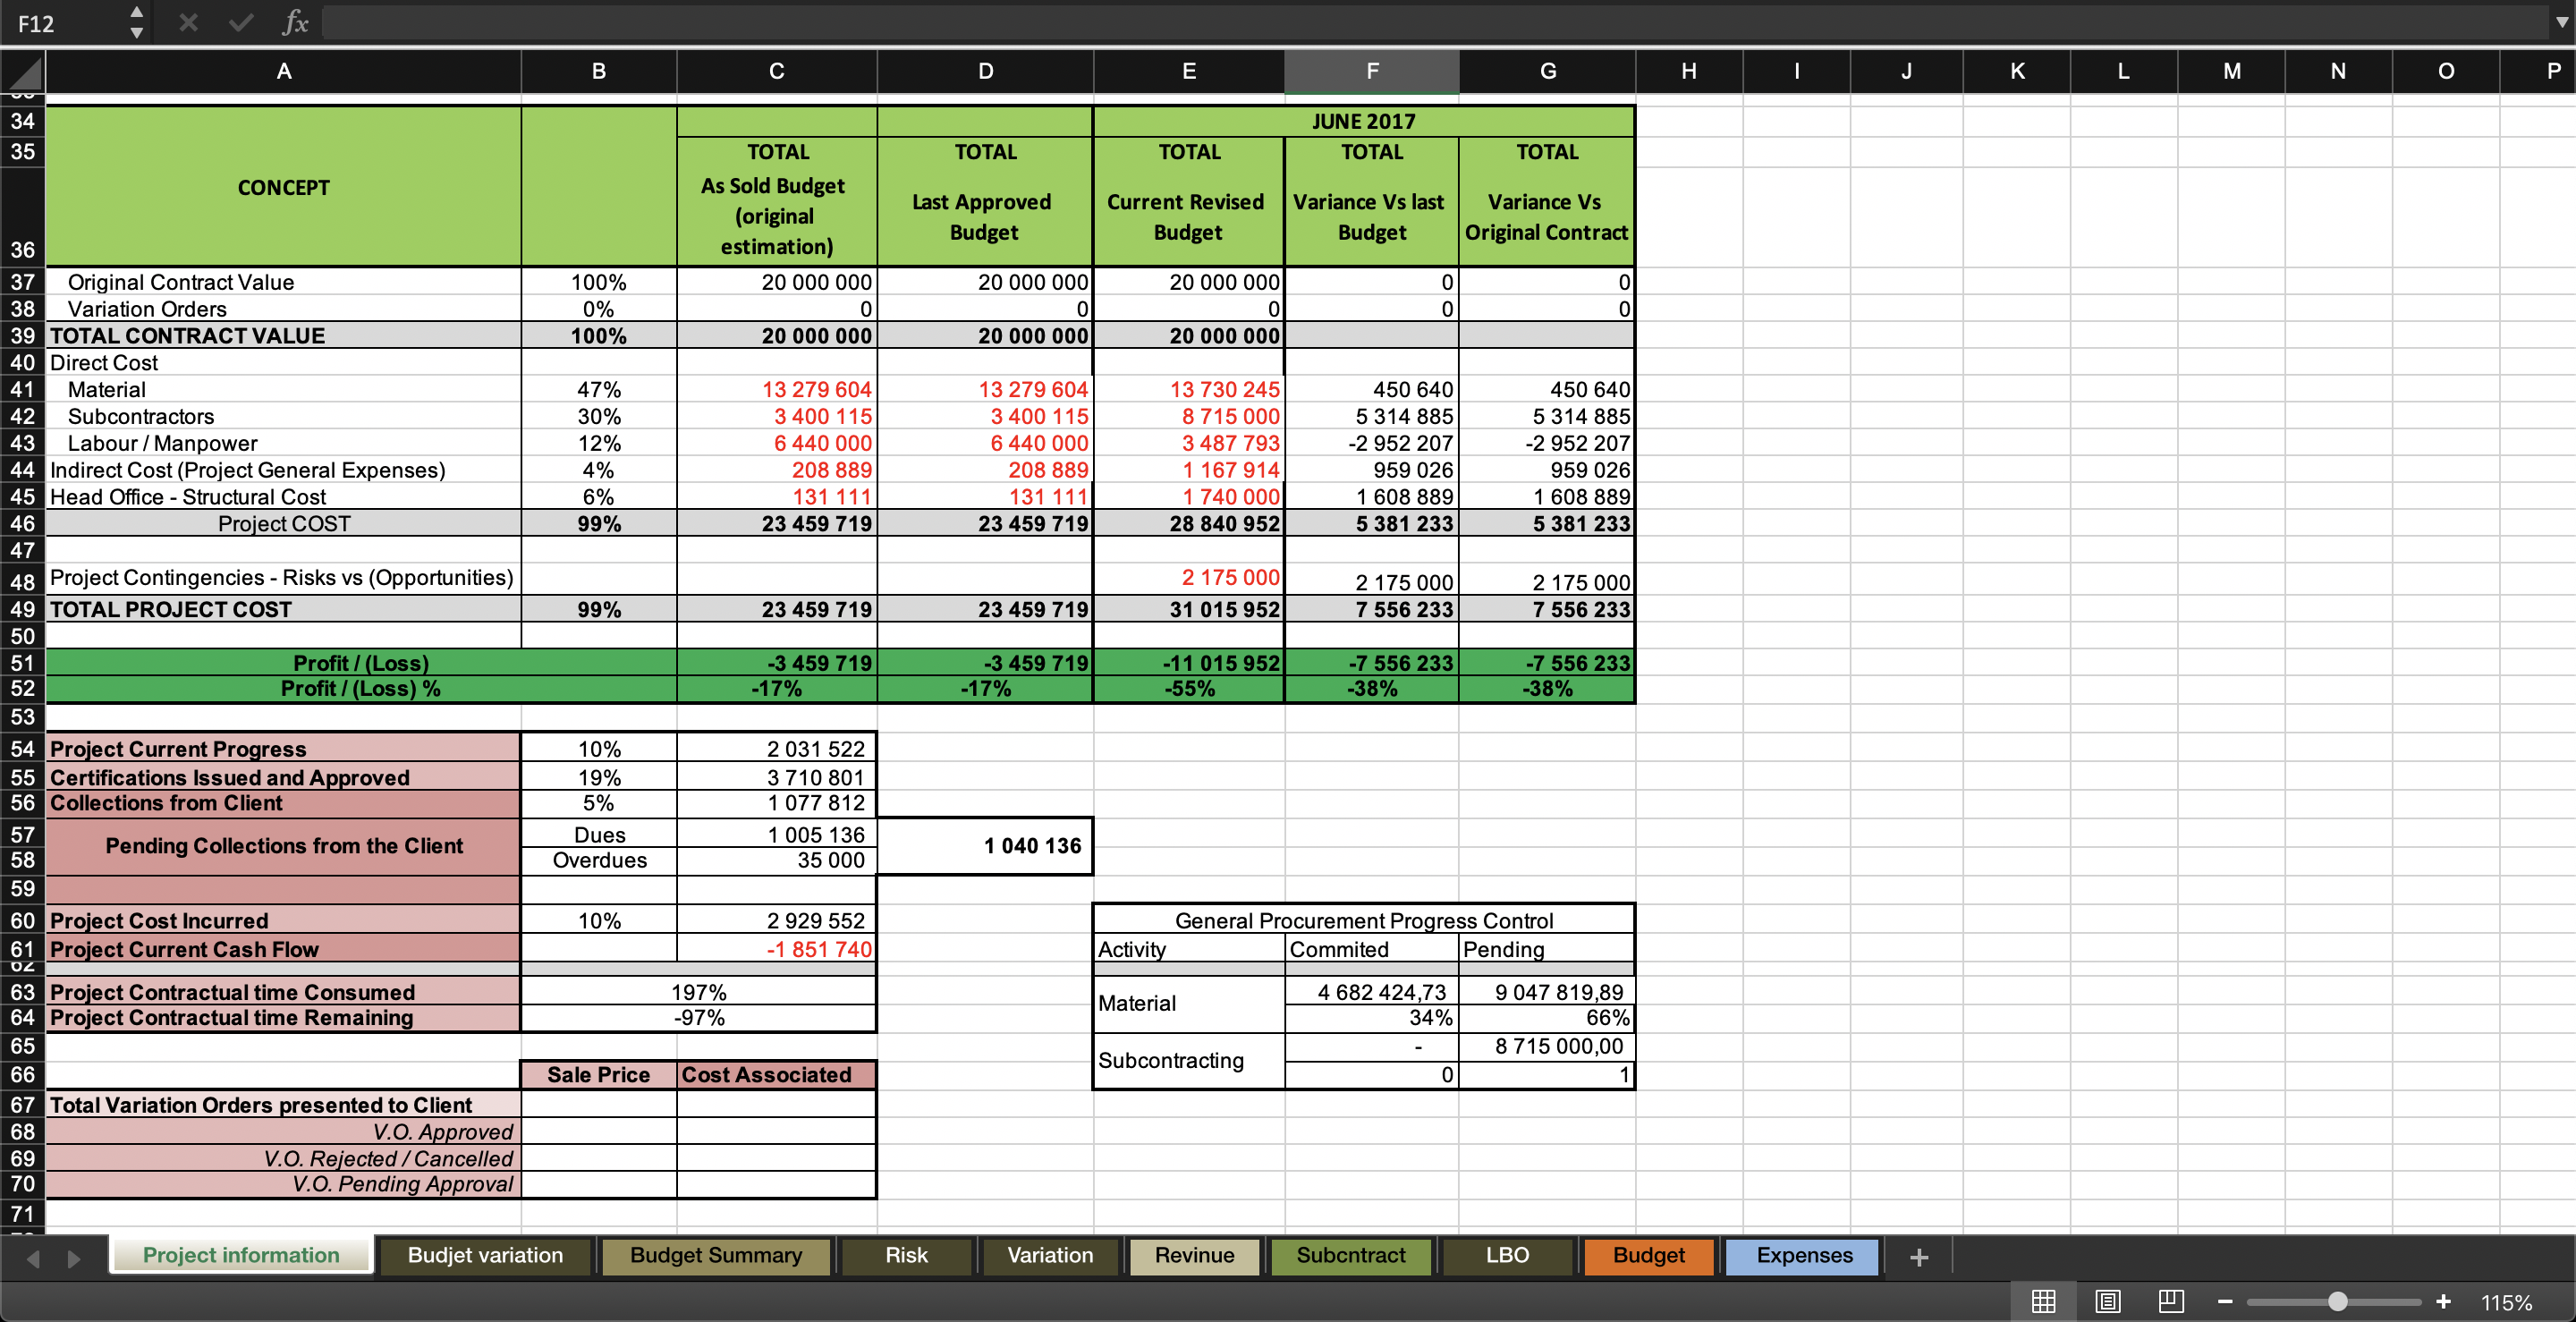Open the Project information sheet tab
2576x1322 pixels.
click(241, 1255)
